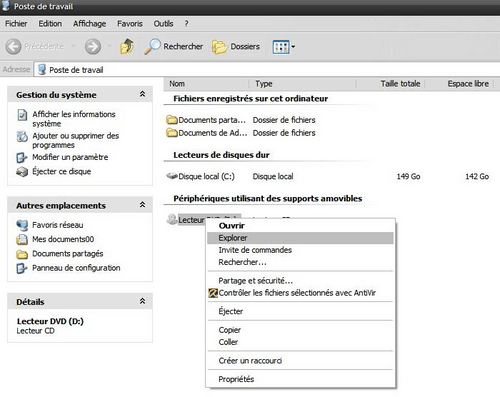The image size is (500, 397).
Task: Toggle the Dossiers folders pane button
Action: [236, 47]
